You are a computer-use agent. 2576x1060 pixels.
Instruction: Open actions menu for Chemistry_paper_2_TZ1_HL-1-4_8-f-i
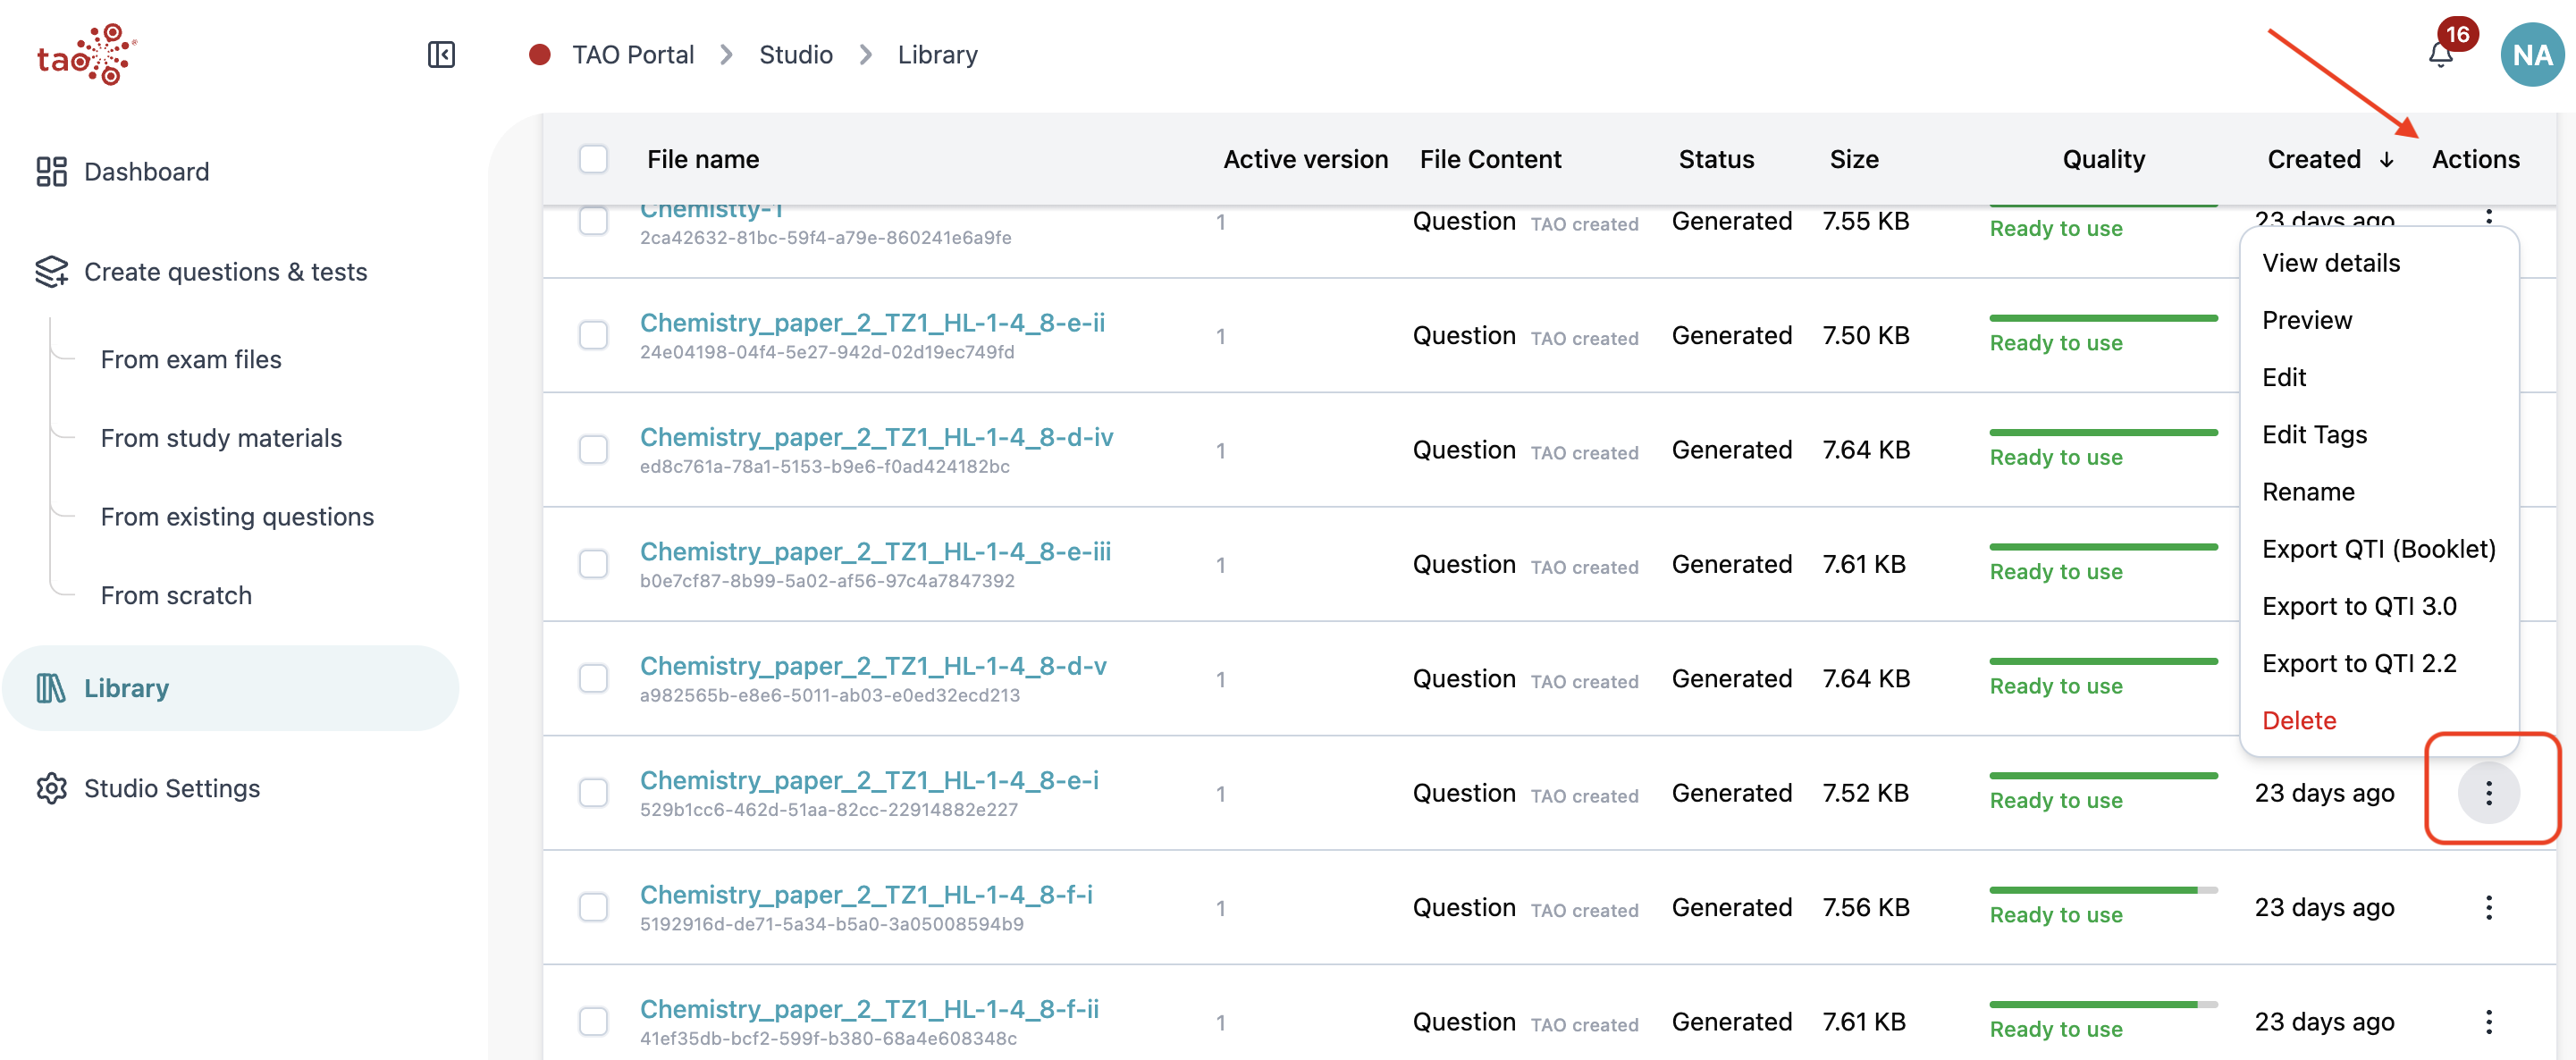[x=2488, y=907]
